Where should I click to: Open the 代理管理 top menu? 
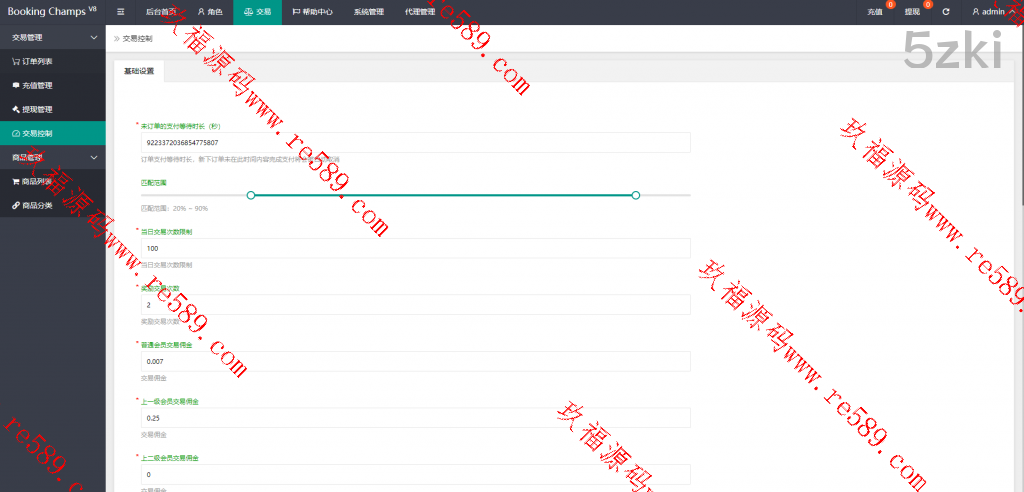(420, 12)
